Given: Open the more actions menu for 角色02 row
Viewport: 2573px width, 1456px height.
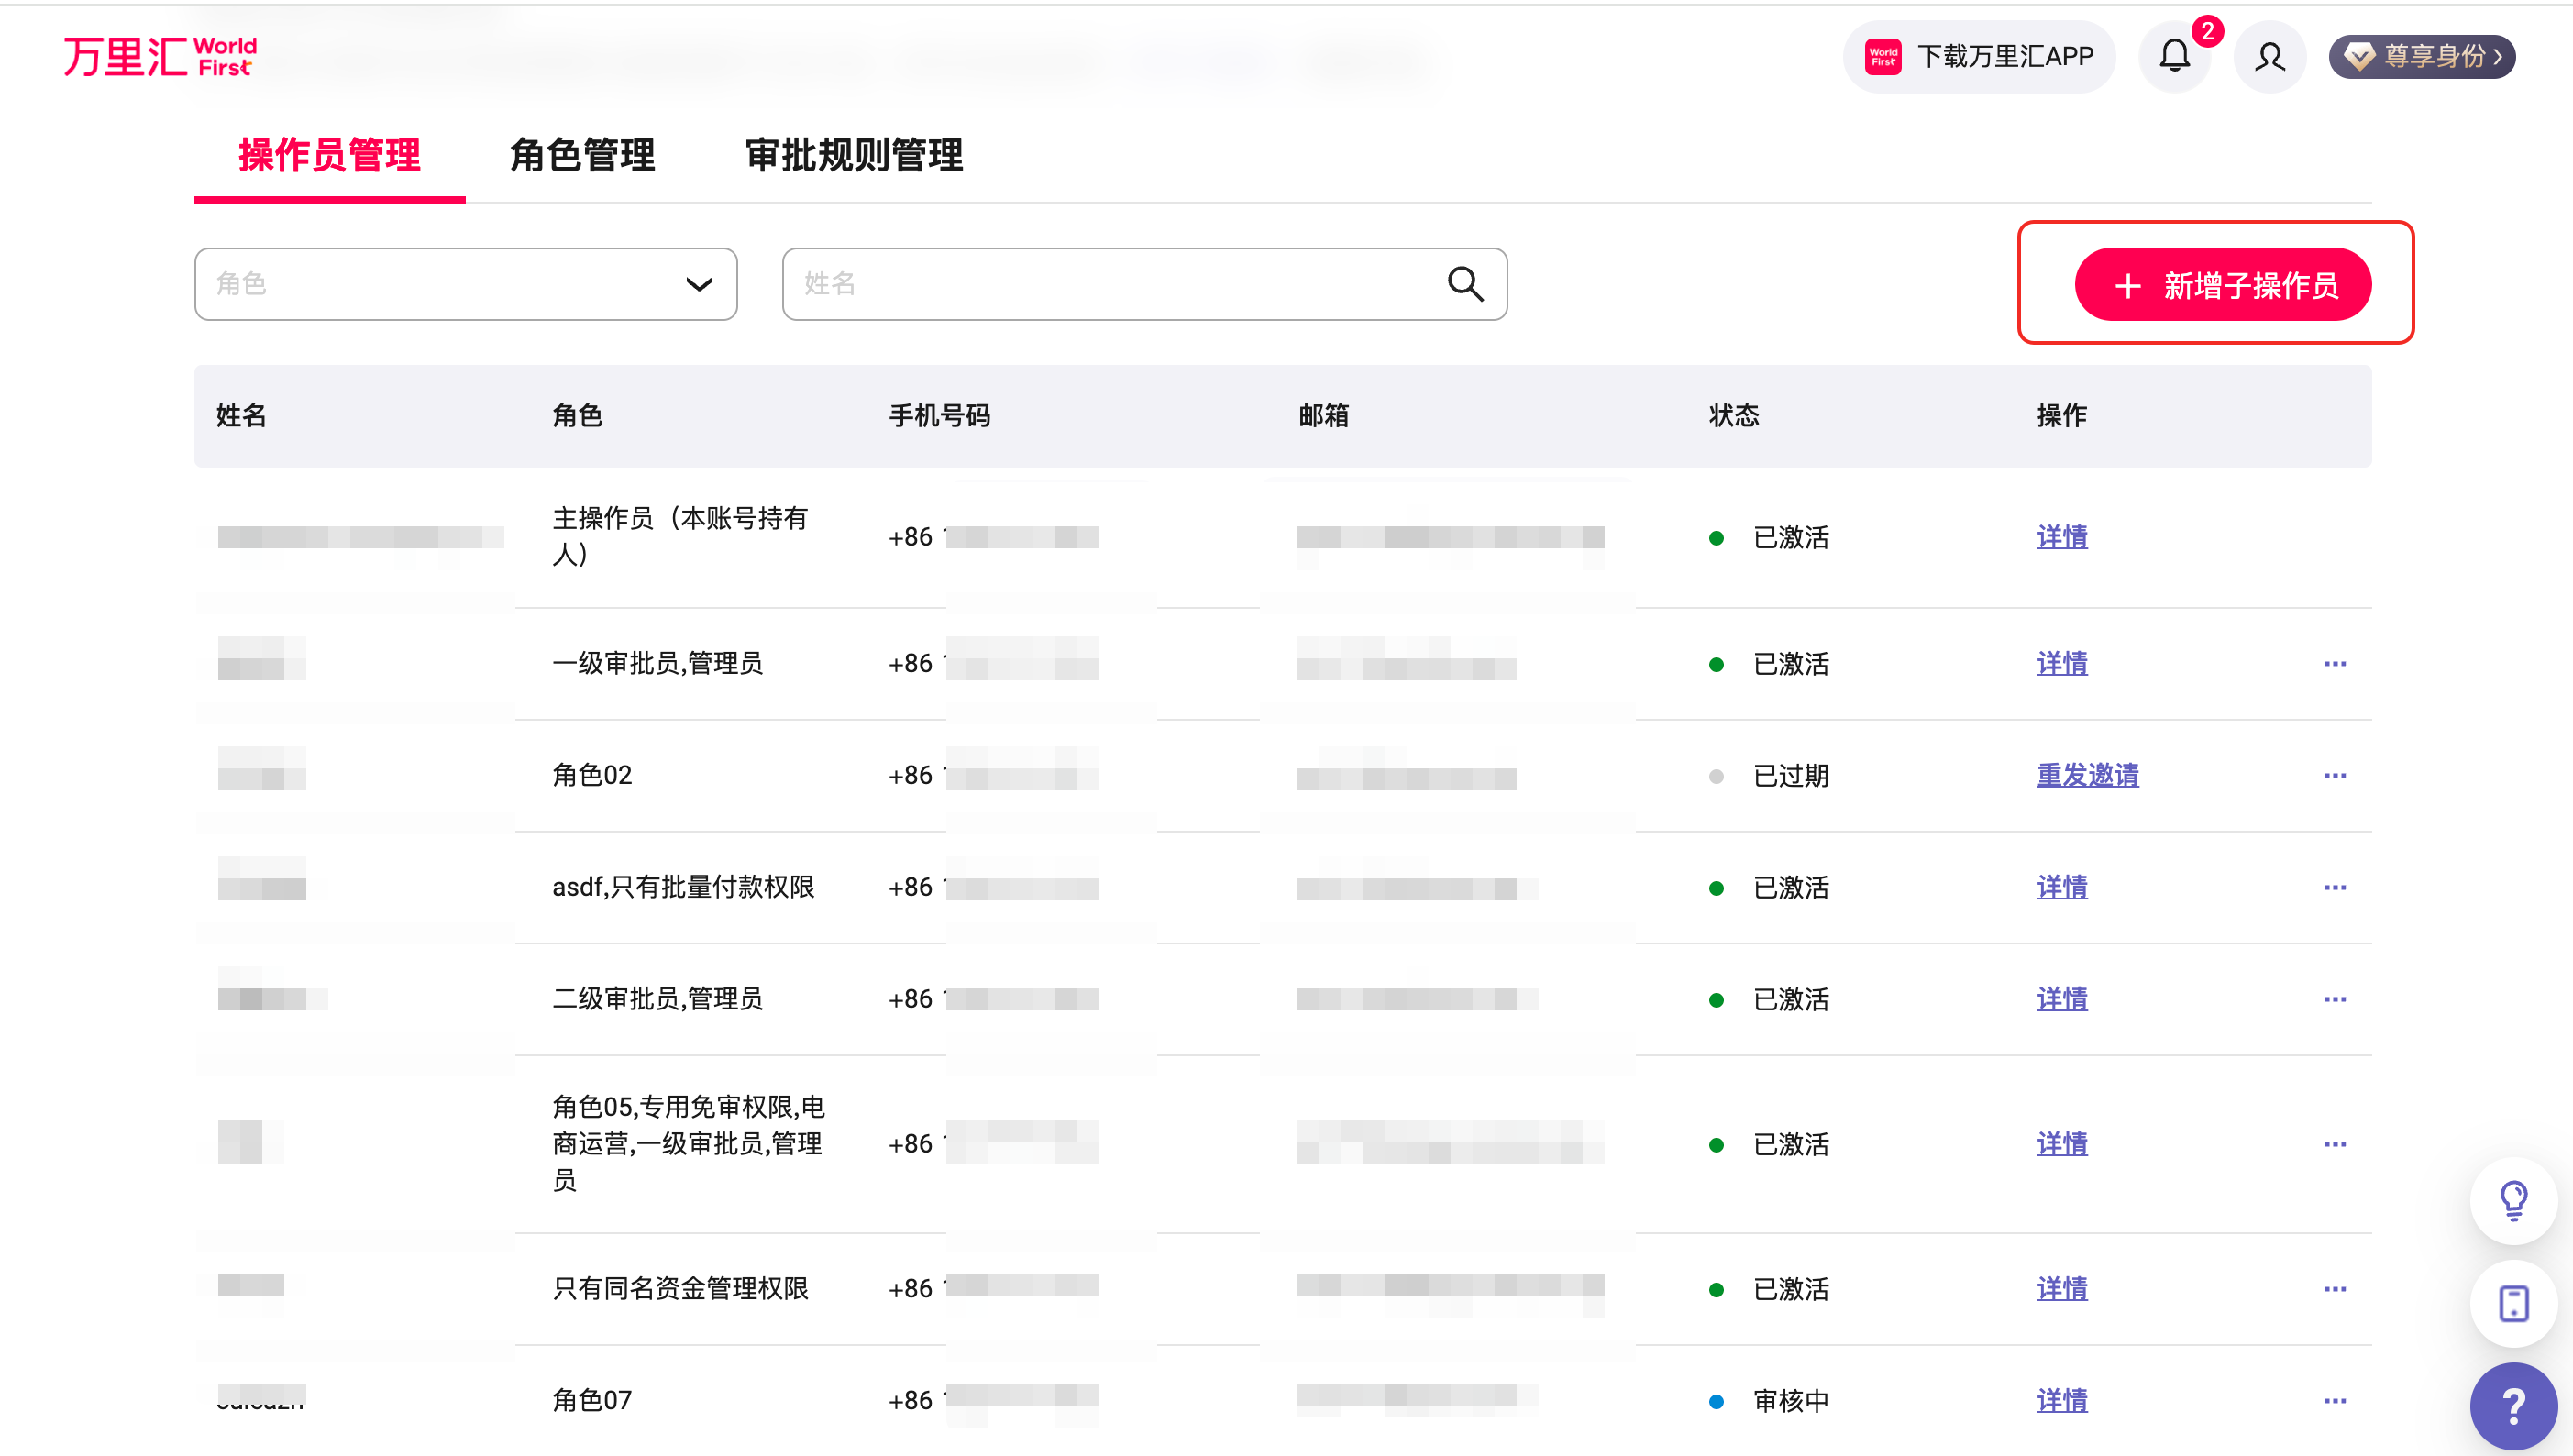Looking at the screenshot, I should click(x=2336, y=775).
